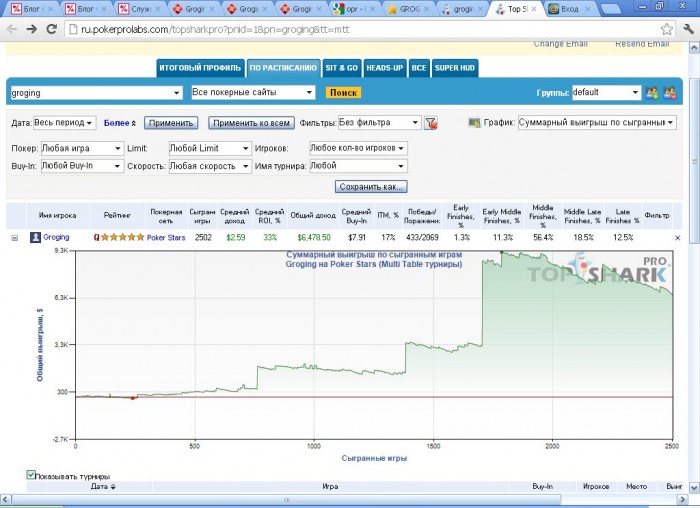Image resolution: width=700 pixels, height=508 pixels.
Task: Remove the Groging row with X icon
Action: pos(677,238)
